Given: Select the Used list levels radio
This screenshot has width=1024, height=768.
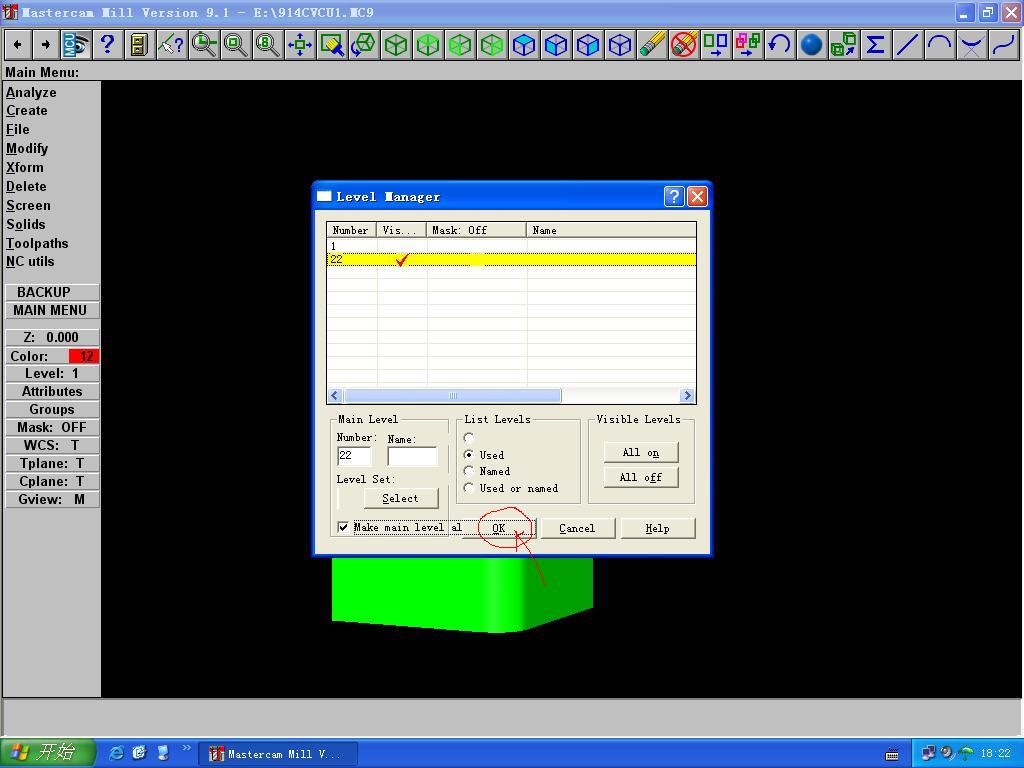Looking at the screenshot, I should click(x=468, y=455).
